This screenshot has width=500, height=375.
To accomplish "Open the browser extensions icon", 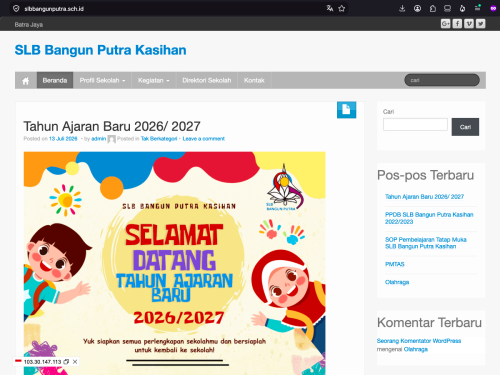I will point(433,9).
